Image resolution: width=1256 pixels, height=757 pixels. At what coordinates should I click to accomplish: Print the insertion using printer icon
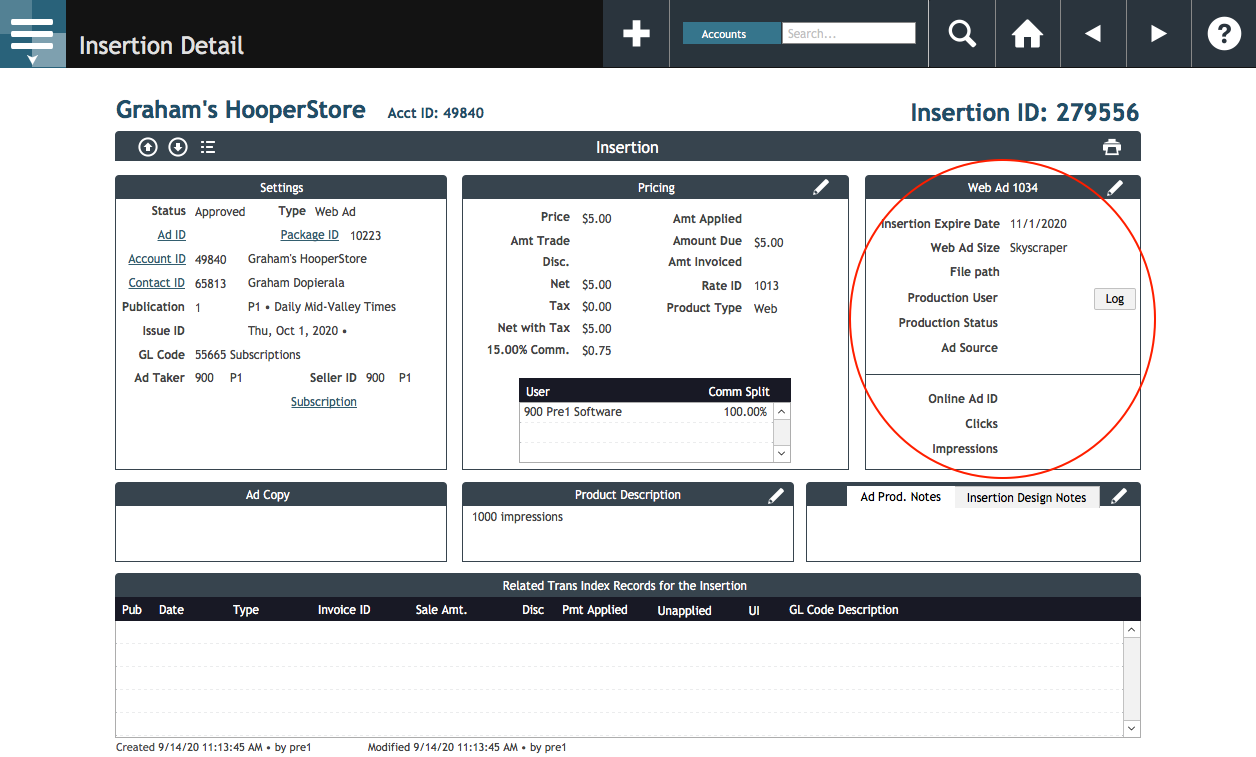[x=1112, y=148]
